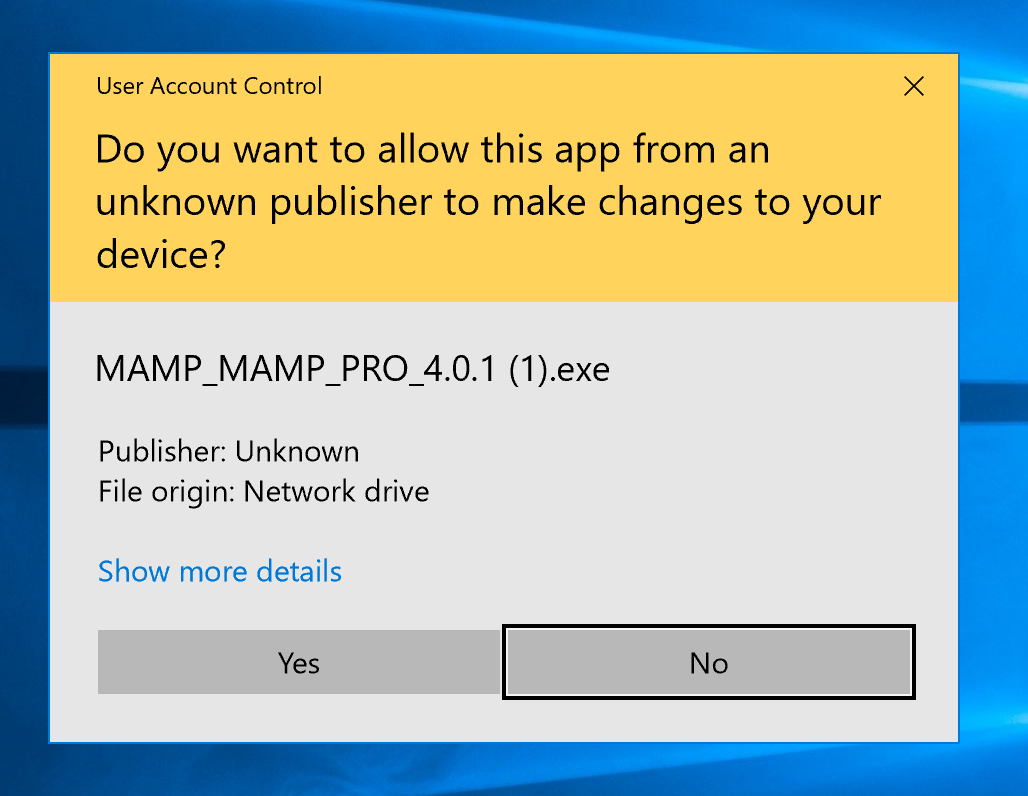Close the User Account Control dialog

913,86
